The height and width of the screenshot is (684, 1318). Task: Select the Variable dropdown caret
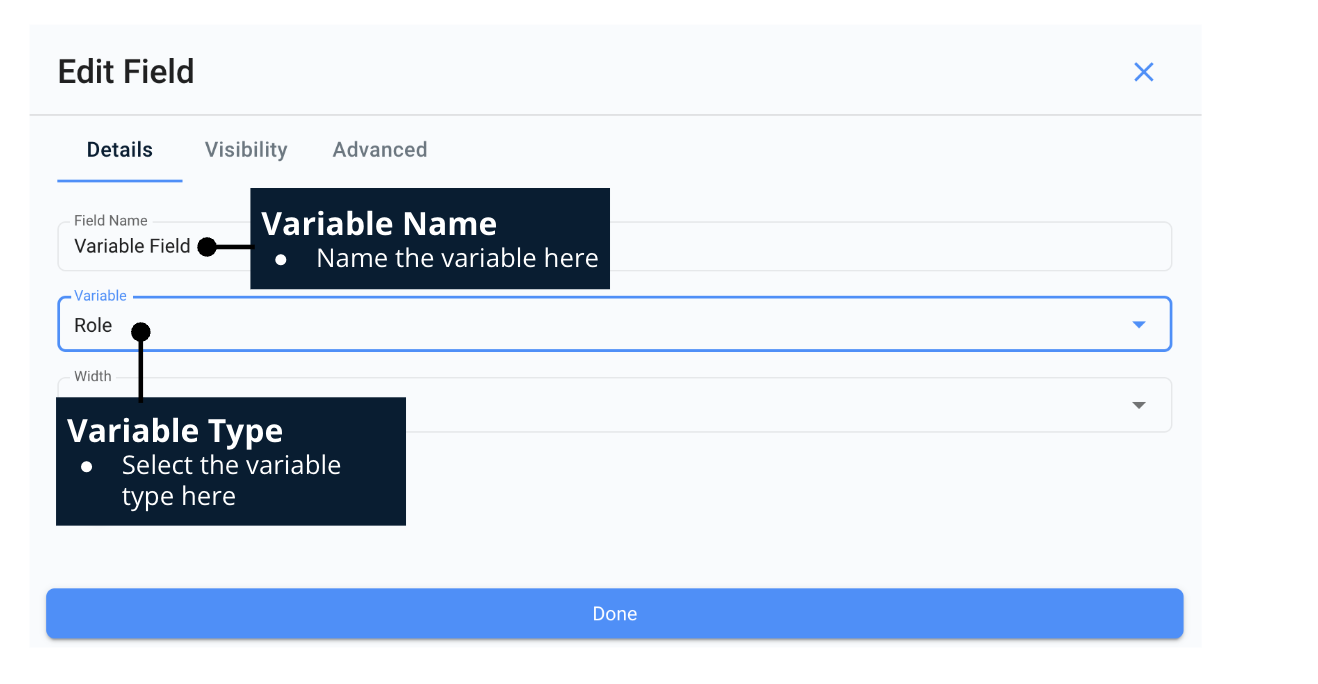[x=1138, y=324]
